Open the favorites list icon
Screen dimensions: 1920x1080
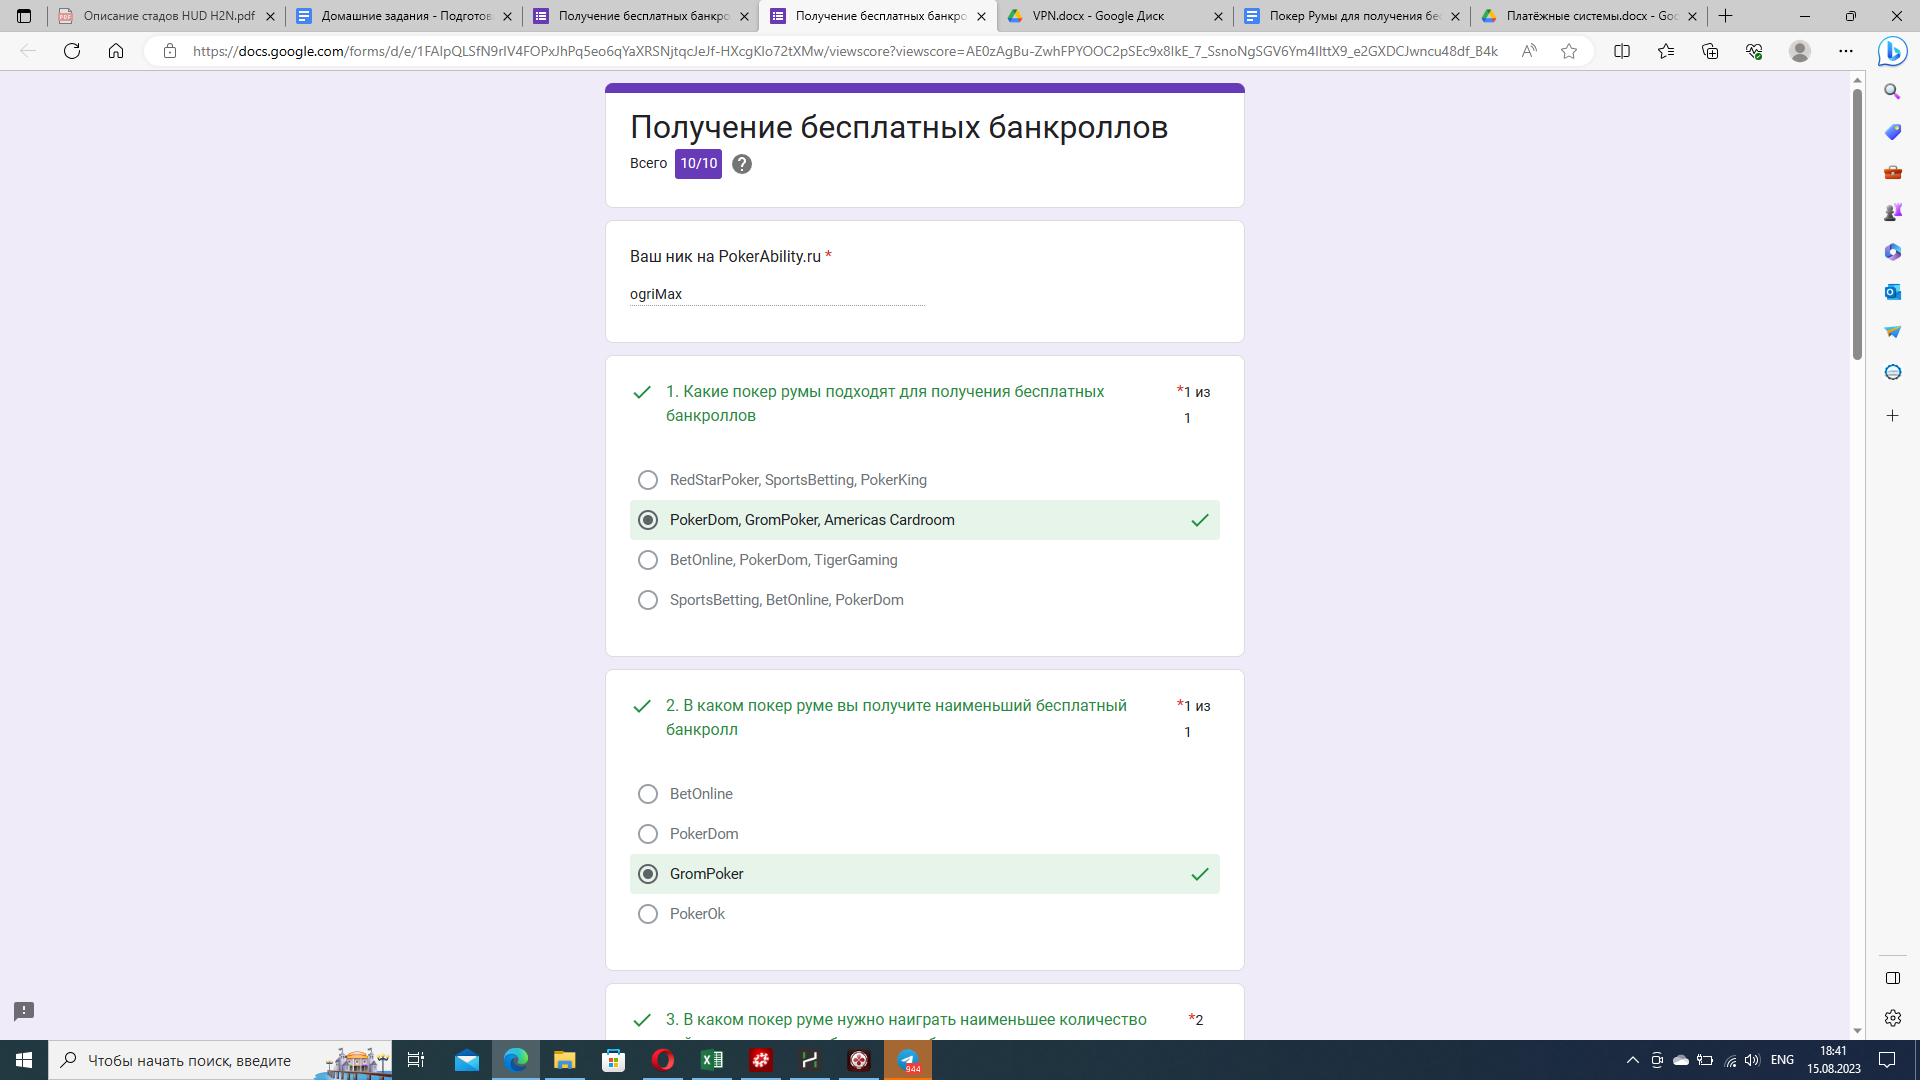pyautogui.click(x=1666, y=51)
